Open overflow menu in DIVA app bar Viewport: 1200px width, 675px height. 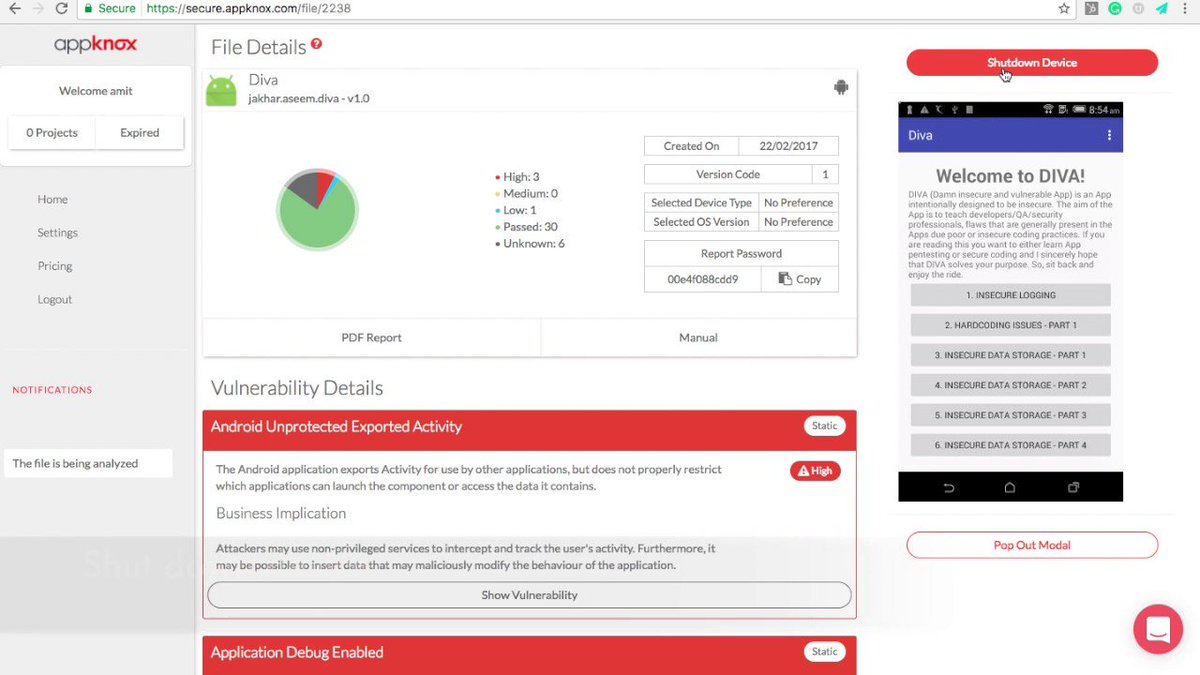point(1108,135)
